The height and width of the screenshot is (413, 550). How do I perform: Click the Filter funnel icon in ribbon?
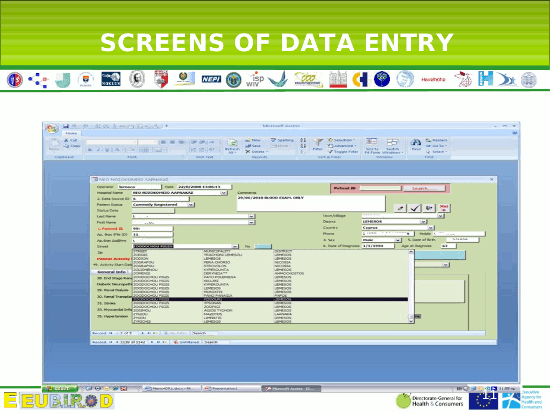tap(318, 144)
